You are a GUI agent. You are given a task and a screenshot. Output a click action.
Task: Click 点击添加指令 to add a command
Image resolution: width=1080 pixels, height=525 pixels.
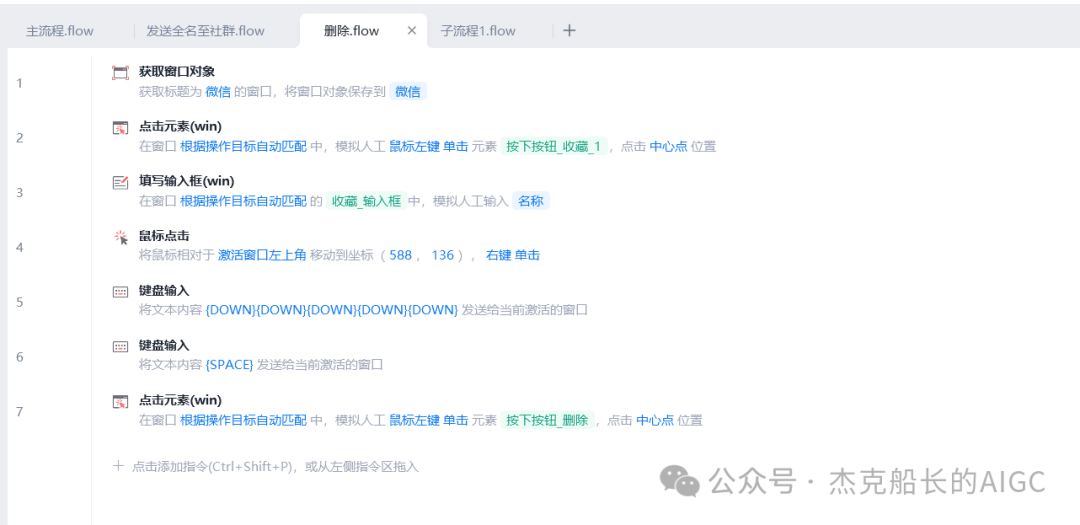pyautogui.click(x=265, y=466)
